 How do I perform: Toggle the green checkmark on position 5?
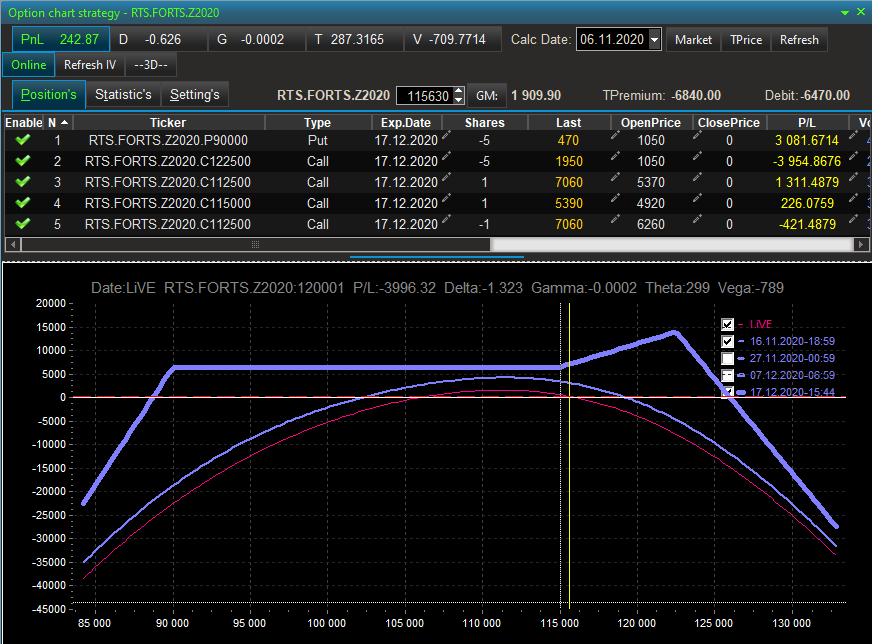(23, 224)
